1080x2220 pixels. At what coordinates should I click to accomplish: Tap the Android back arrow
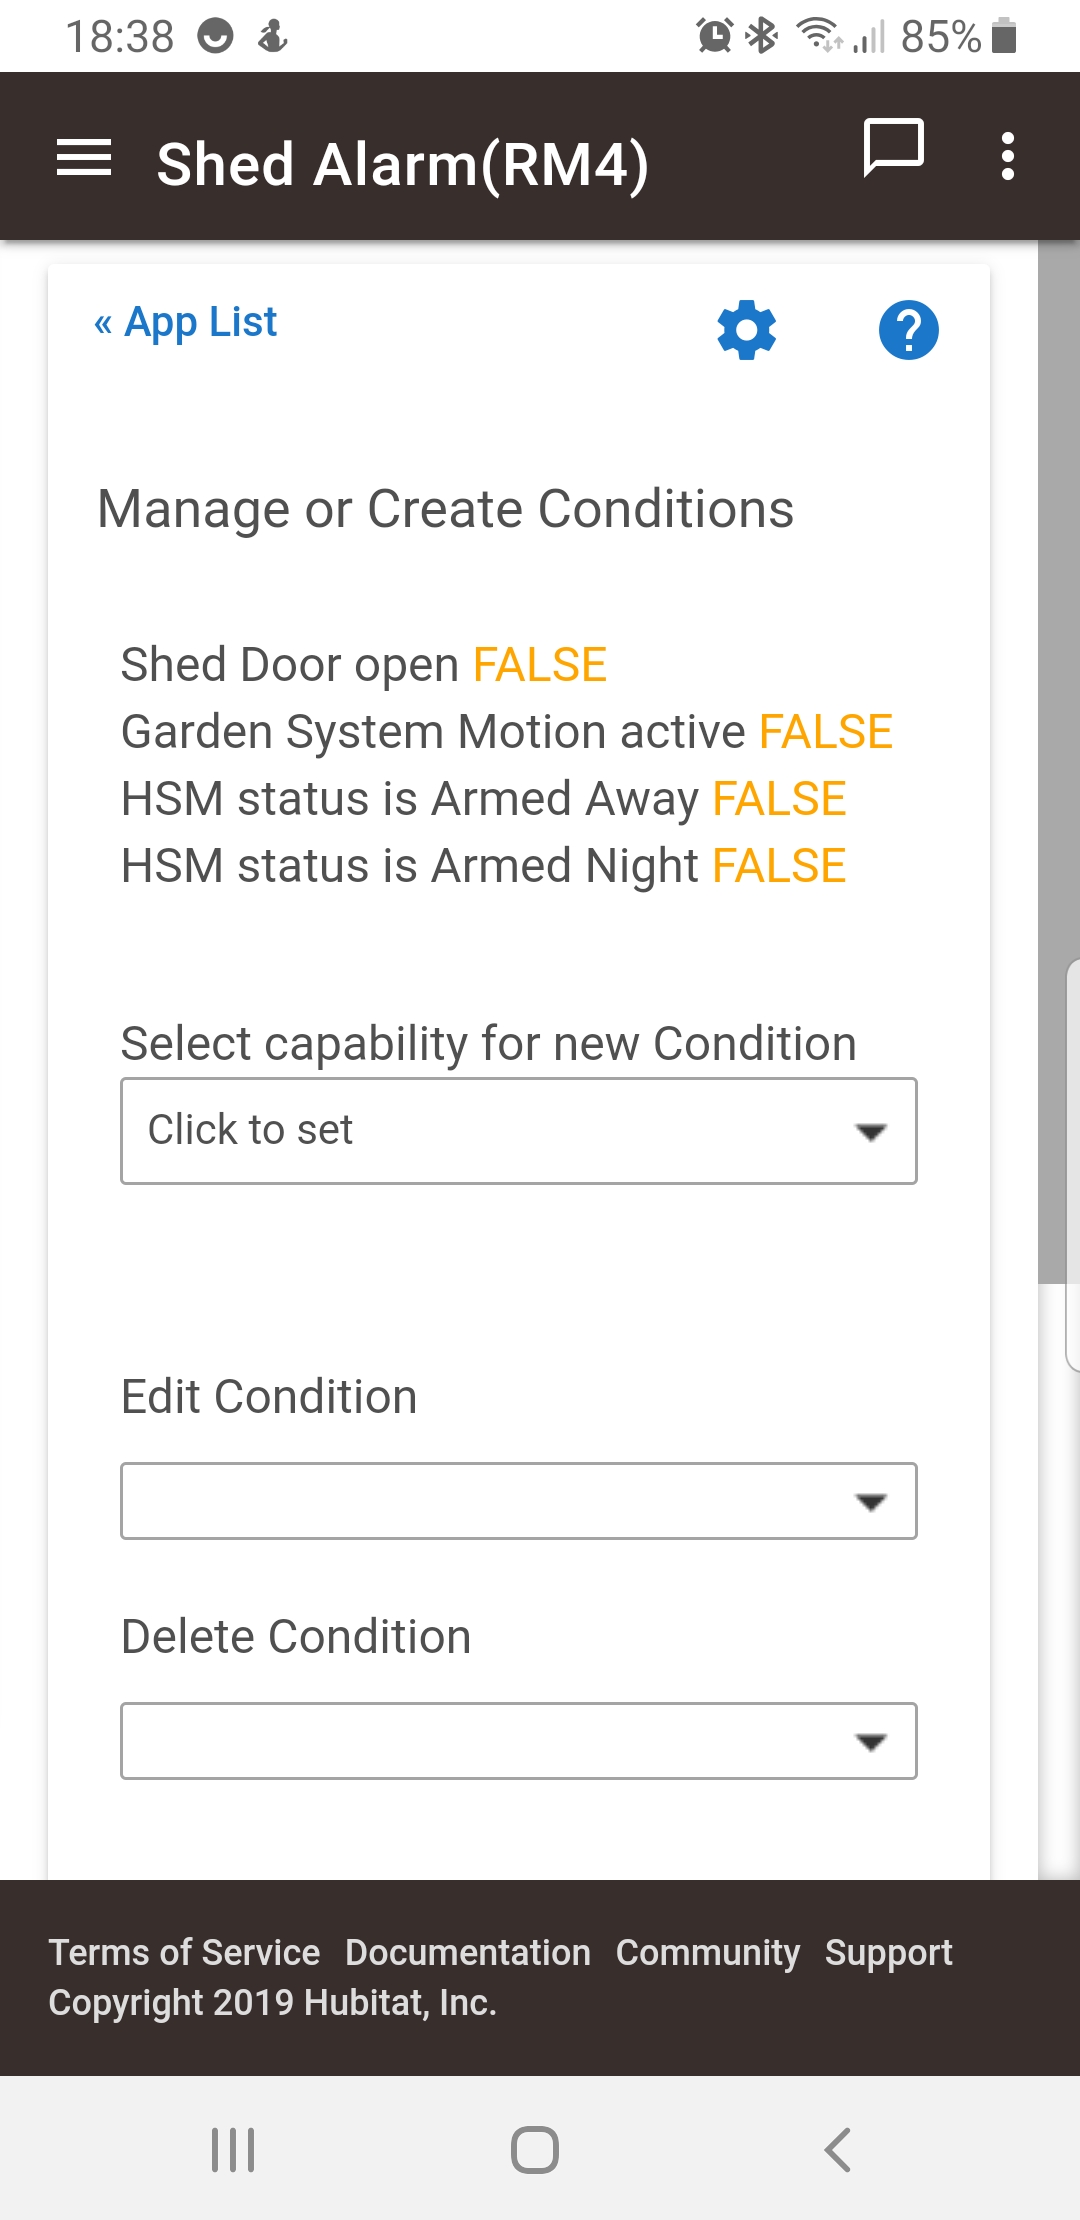pos(837,2149)
